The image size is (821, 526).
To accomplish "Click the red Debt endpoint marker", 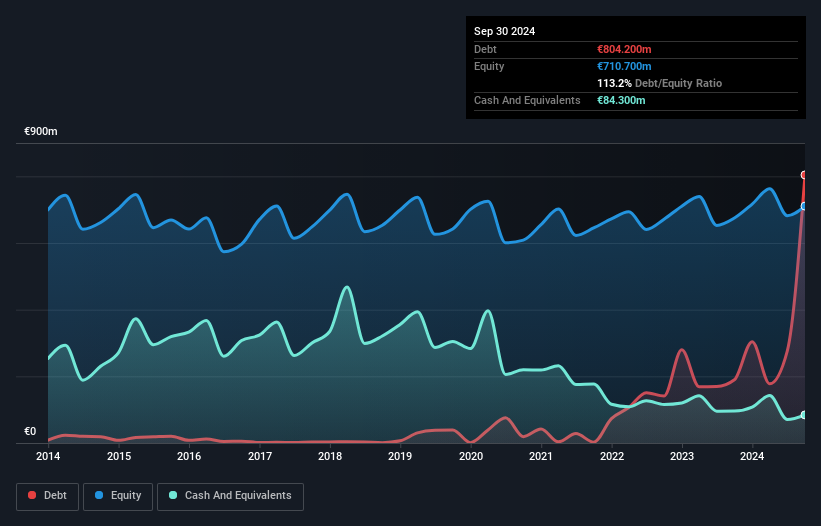I will pyautogui.click(x=804, y=175).
